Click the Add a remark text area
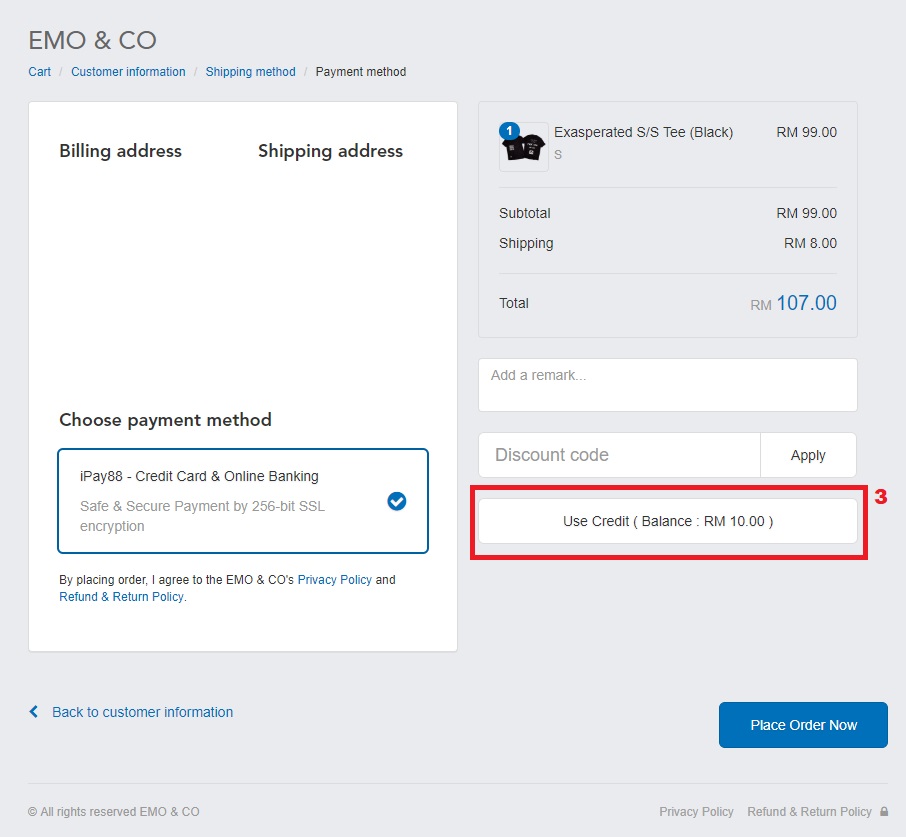906x837 pixels. 667,385
